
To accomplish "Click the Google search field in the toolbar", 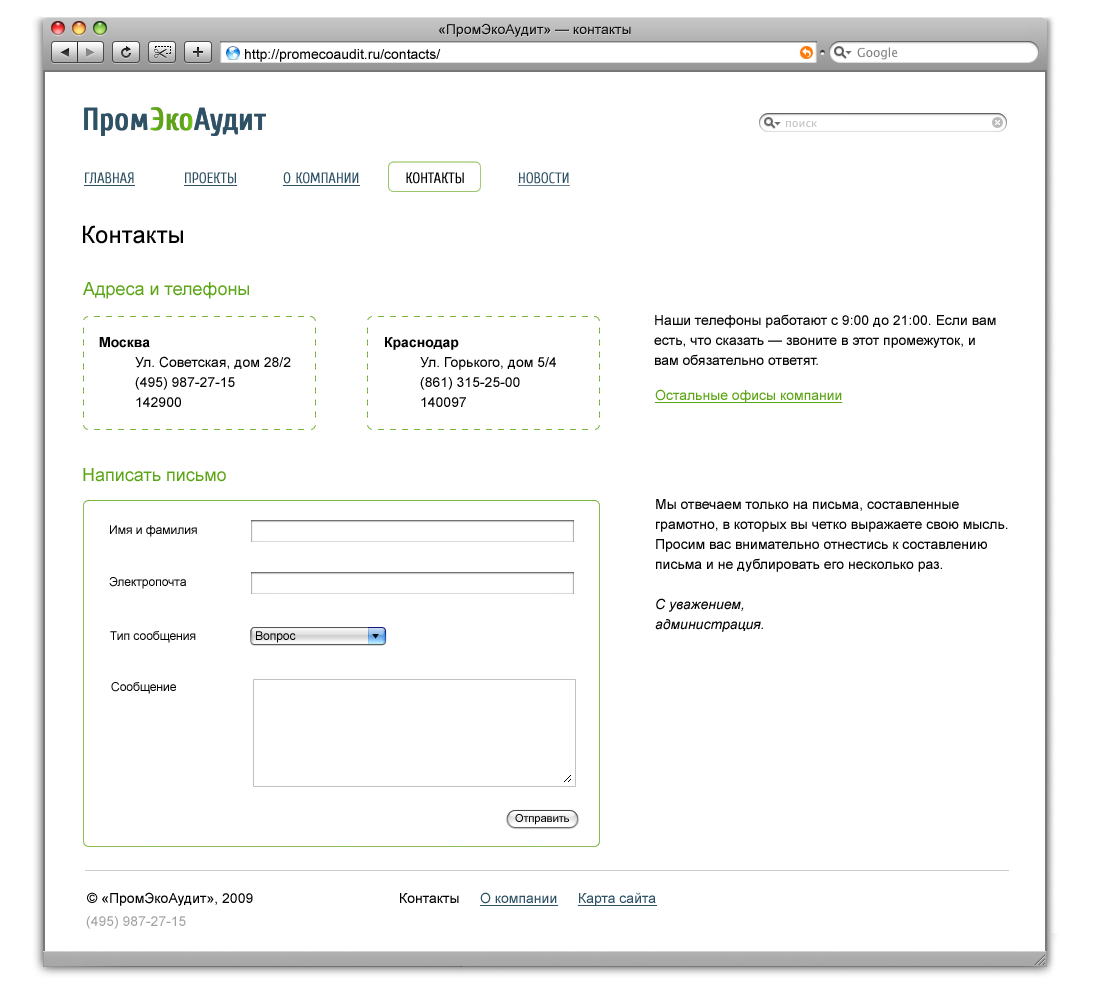I will pos(934,53).
